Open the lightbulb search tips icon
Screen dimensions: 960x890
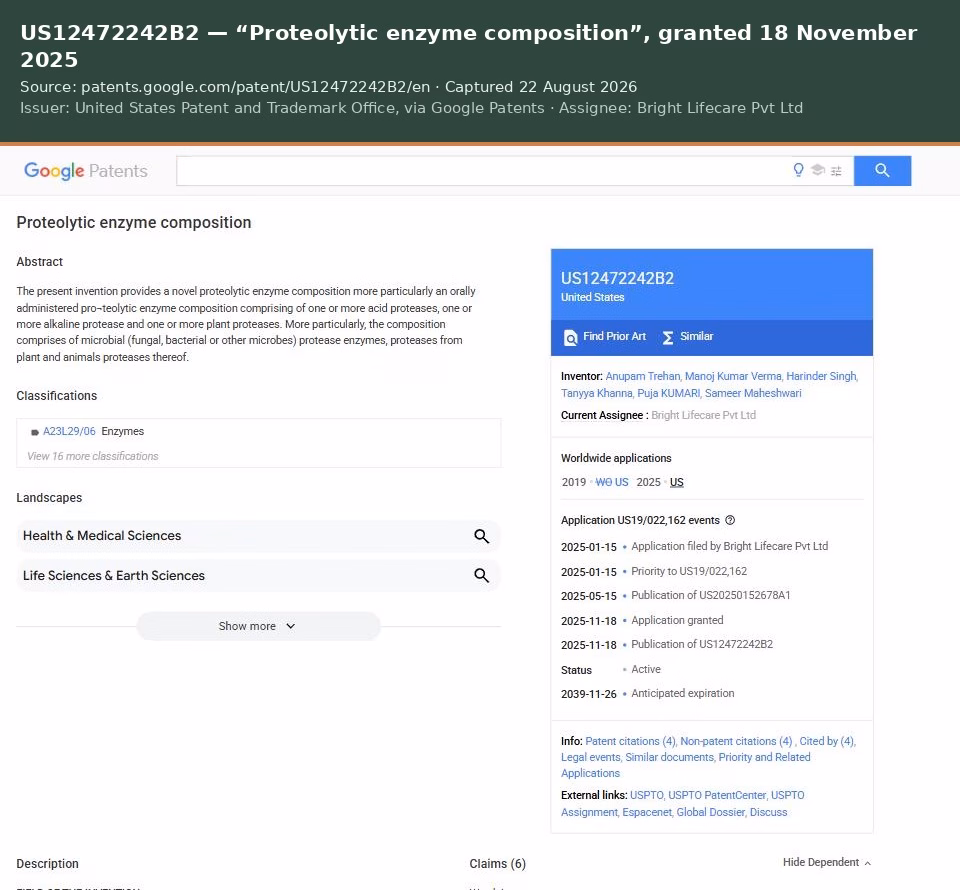(798, 170)
